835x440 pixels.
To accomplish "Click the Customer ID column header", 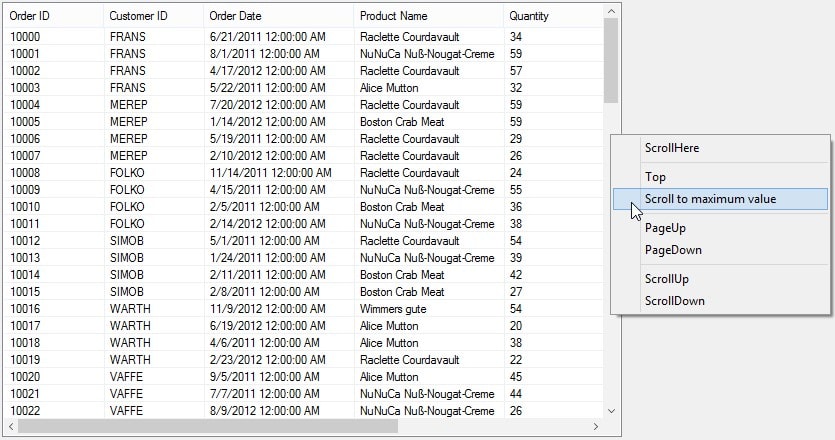I will click(153, 16).
